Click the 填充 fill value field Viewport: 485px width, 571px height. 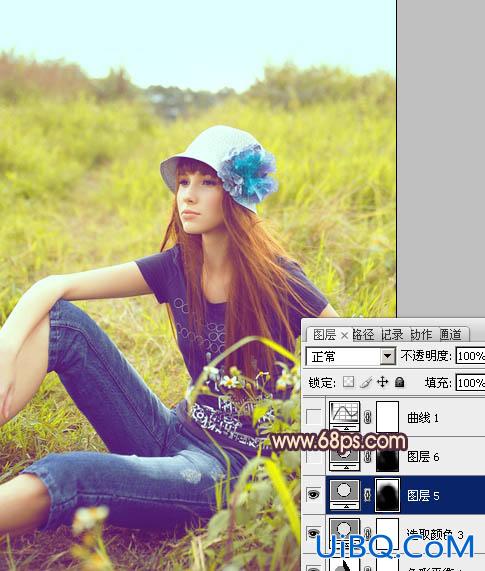tap(470, 382)
